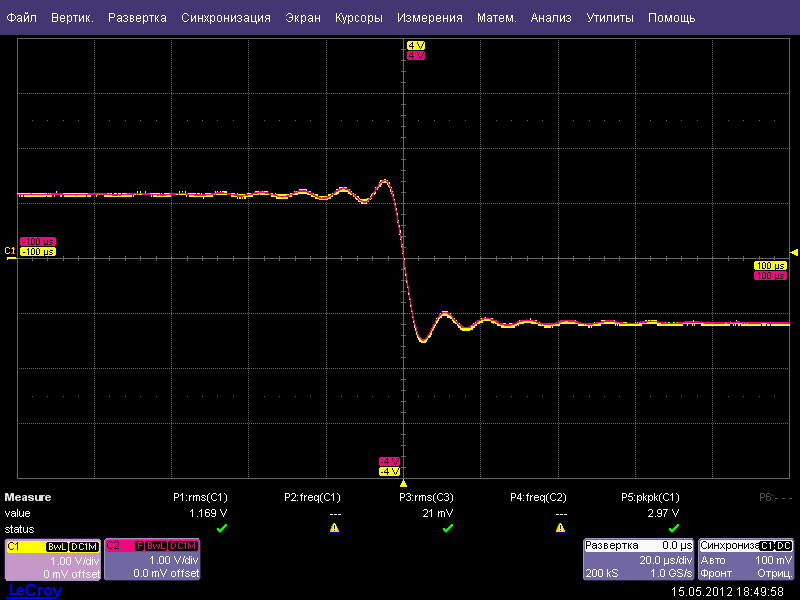Open the Синхронизация trigger descriptor box
Image resolution: width=800 pixels, height=600 pixels.
click(746, 560)
